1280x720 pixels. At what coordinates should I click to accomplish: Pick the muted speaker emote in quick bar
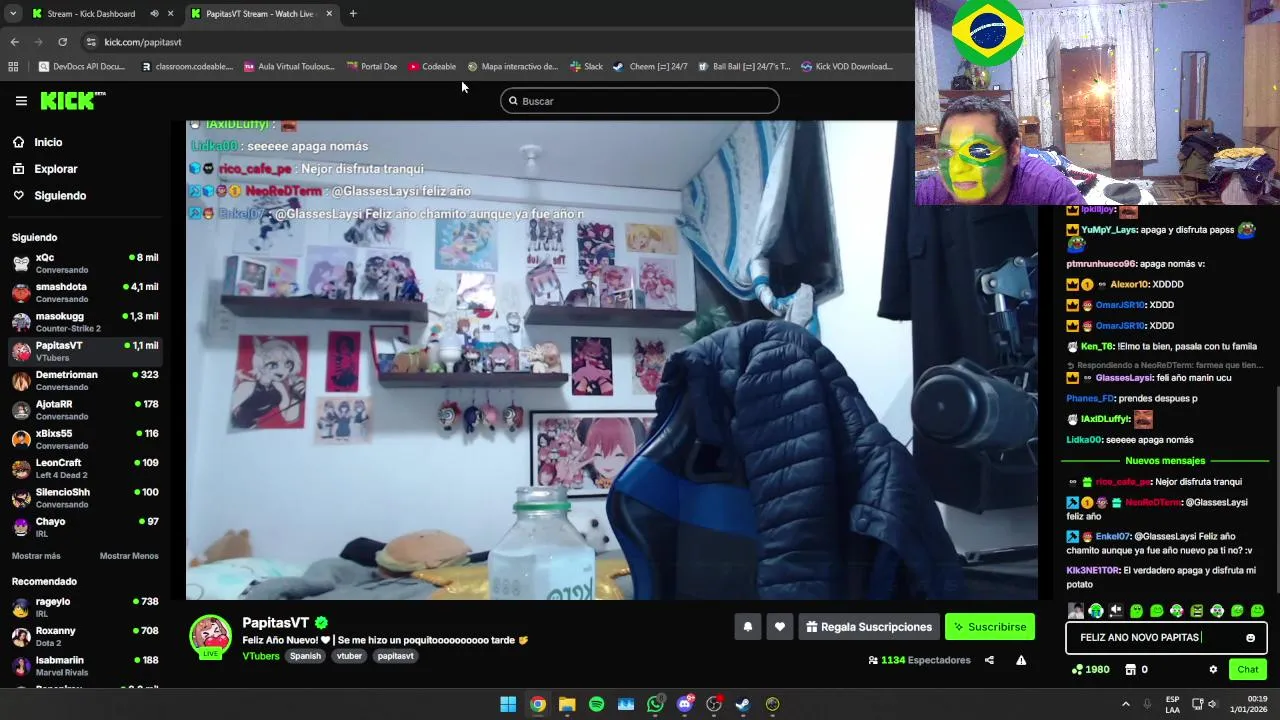coord(1116,611)
